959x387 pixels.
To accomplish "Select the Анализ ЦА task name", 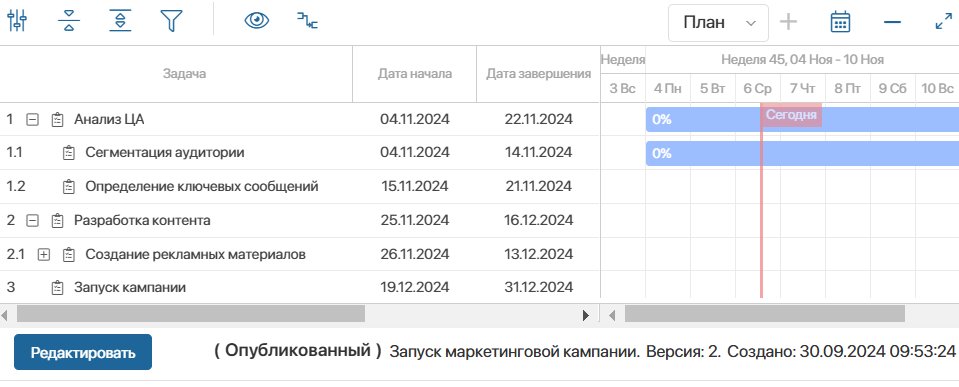I will click(109, 120).
